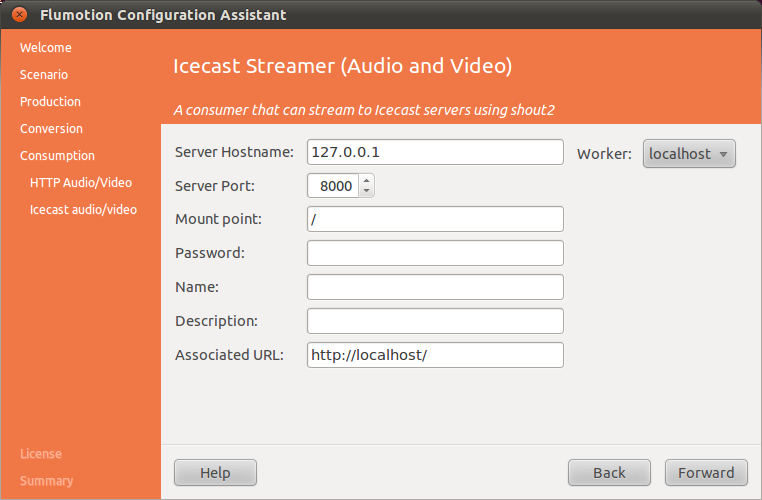Open the Consumption step

(57, 155)
